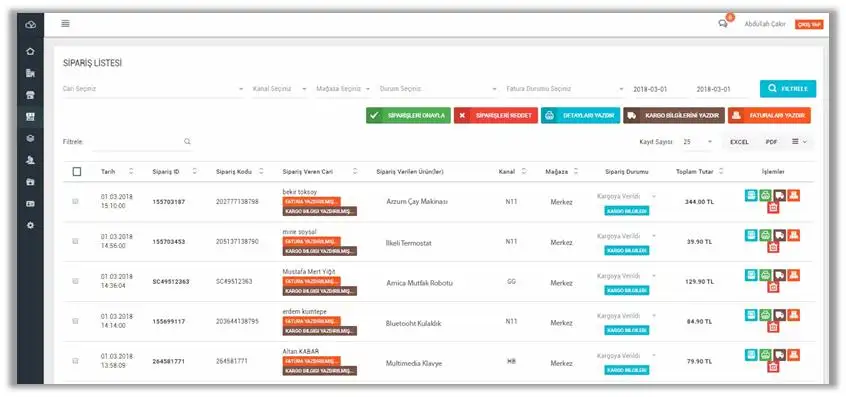
Task: Open teal detail icon for order 155703187
Action: (x=751, y=195)
